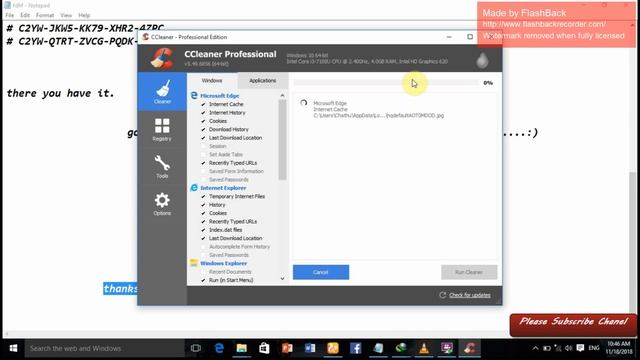Click the taskbar clock and date
This screenshot has height=360, width=640.
618,348
